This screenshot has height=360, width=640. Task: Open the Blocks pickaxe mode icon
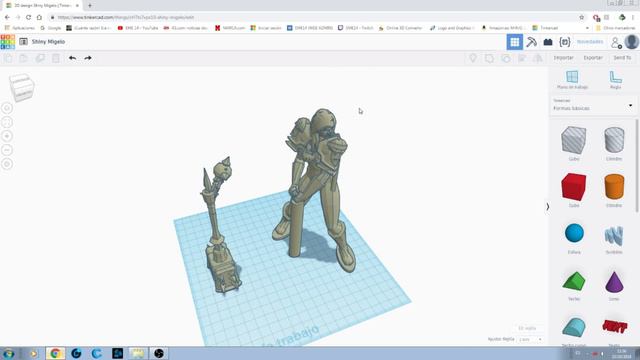coord(531,42)
